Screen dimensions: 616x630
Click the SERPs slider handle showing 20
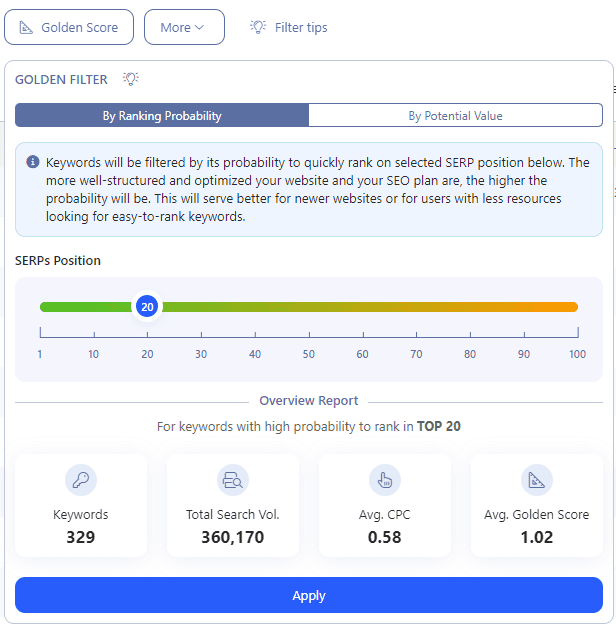pos(147,307)
